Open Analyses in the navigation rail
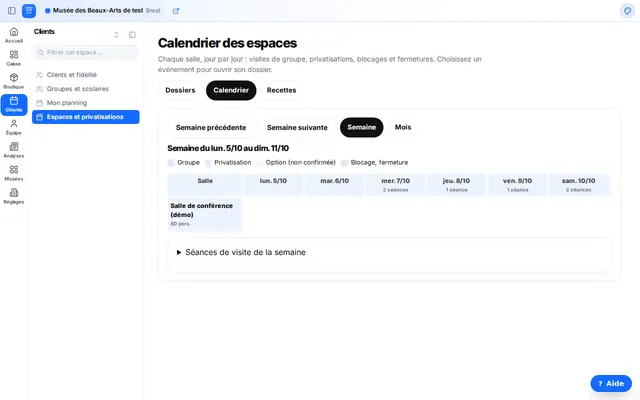The image size is (640, 400). click(x=14, y=150)
